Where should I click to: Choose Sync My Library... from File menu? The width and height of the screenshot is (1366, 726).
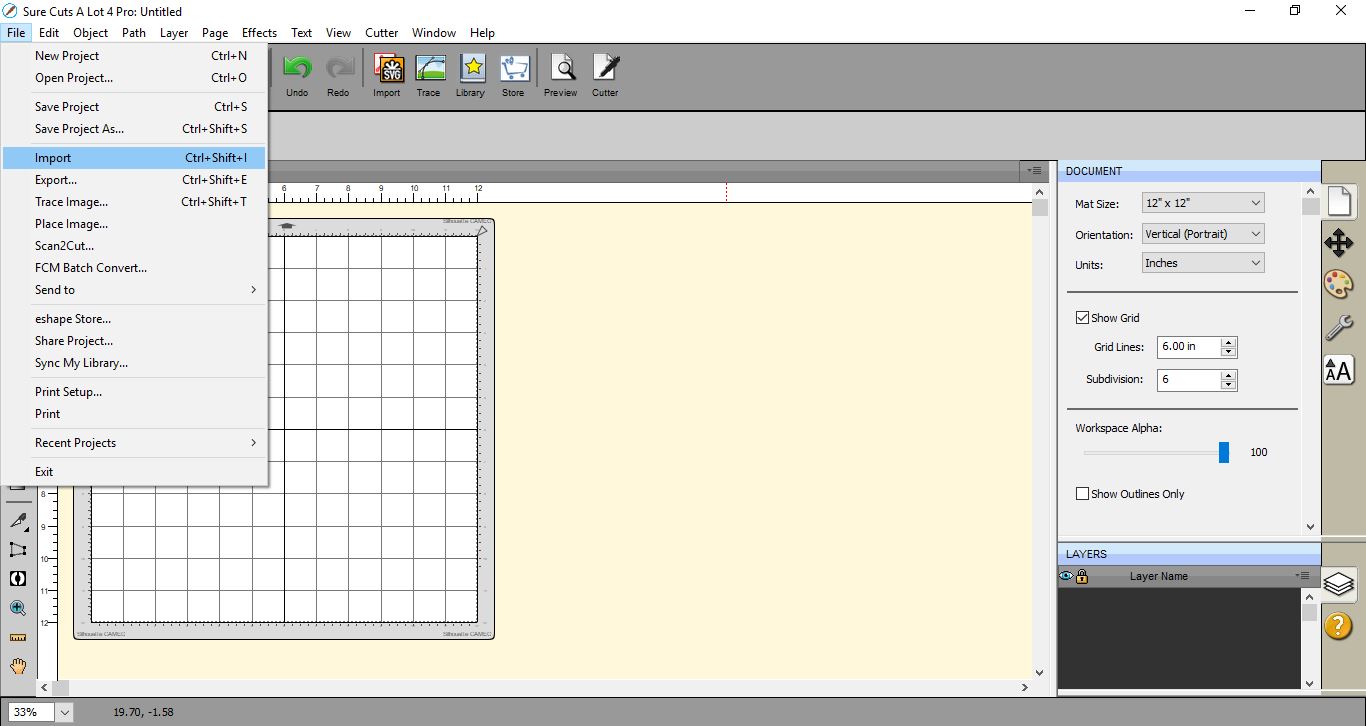point(134,363)
